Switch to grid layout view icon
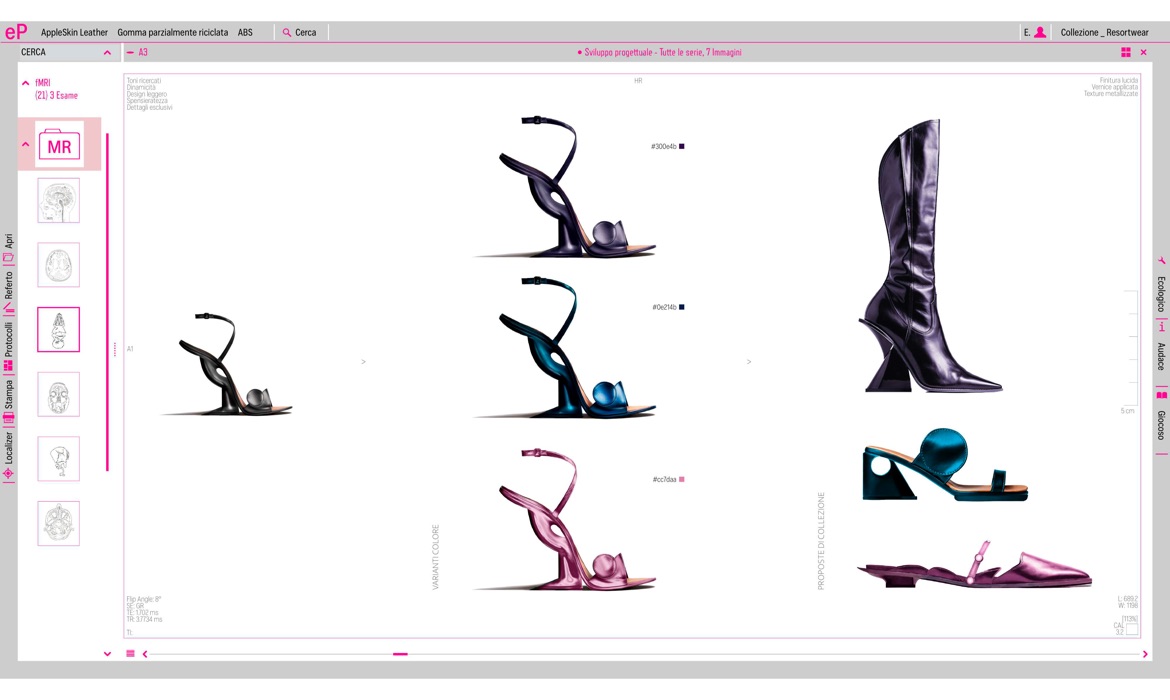Screen dimensions: 1170x700 coord(1126,52)
